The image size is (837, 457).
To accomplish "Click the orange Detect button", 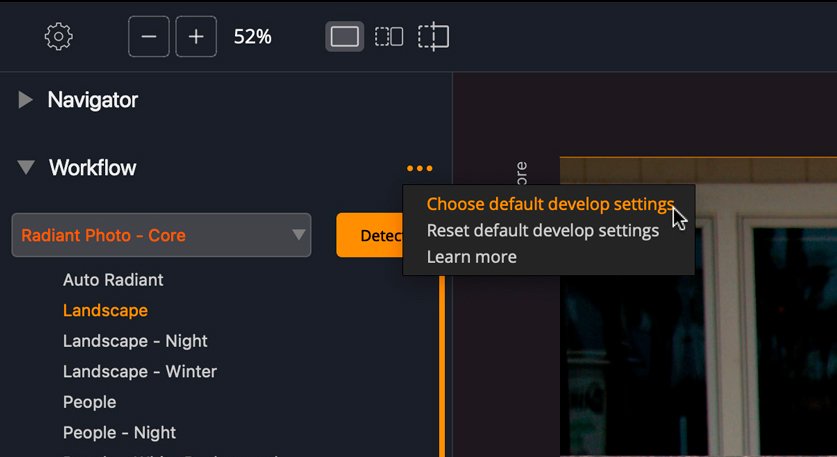I will click(369, 235).
